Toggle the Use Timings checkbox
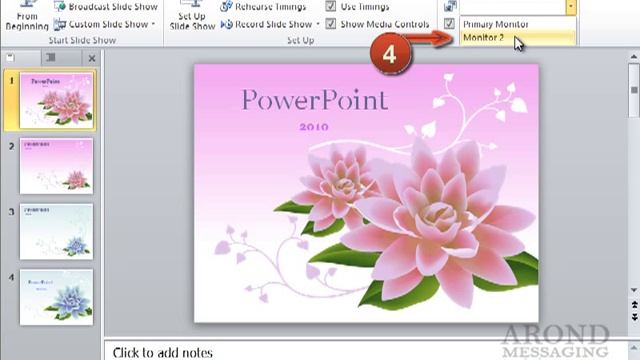Image resolution: width=640 pixels, height=360 pixels. point(331,6)
